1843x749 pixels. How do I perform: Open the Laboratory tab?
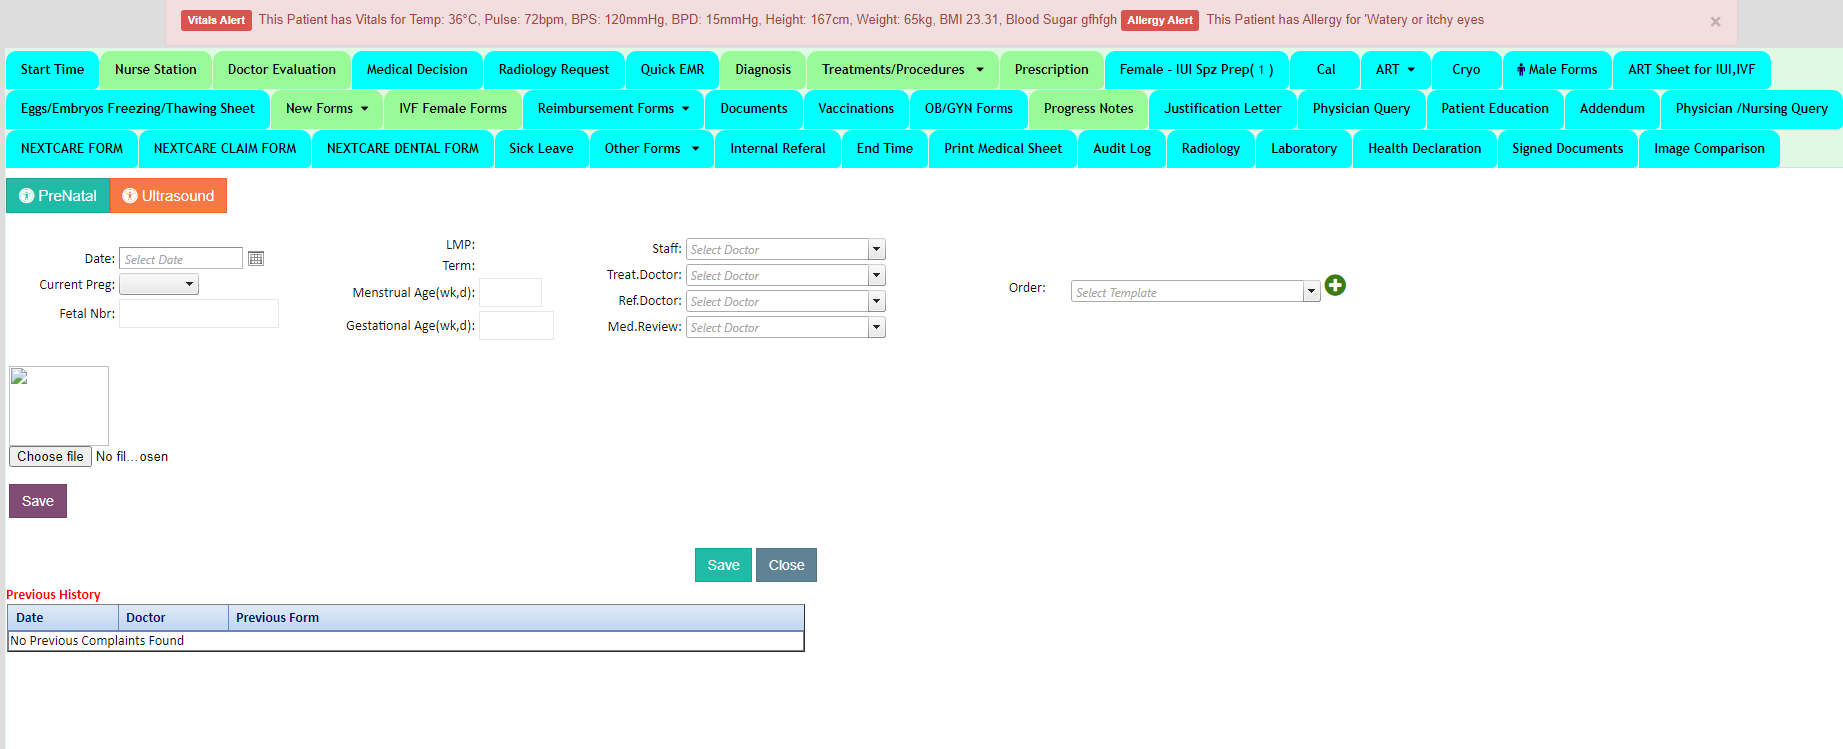1304,149
